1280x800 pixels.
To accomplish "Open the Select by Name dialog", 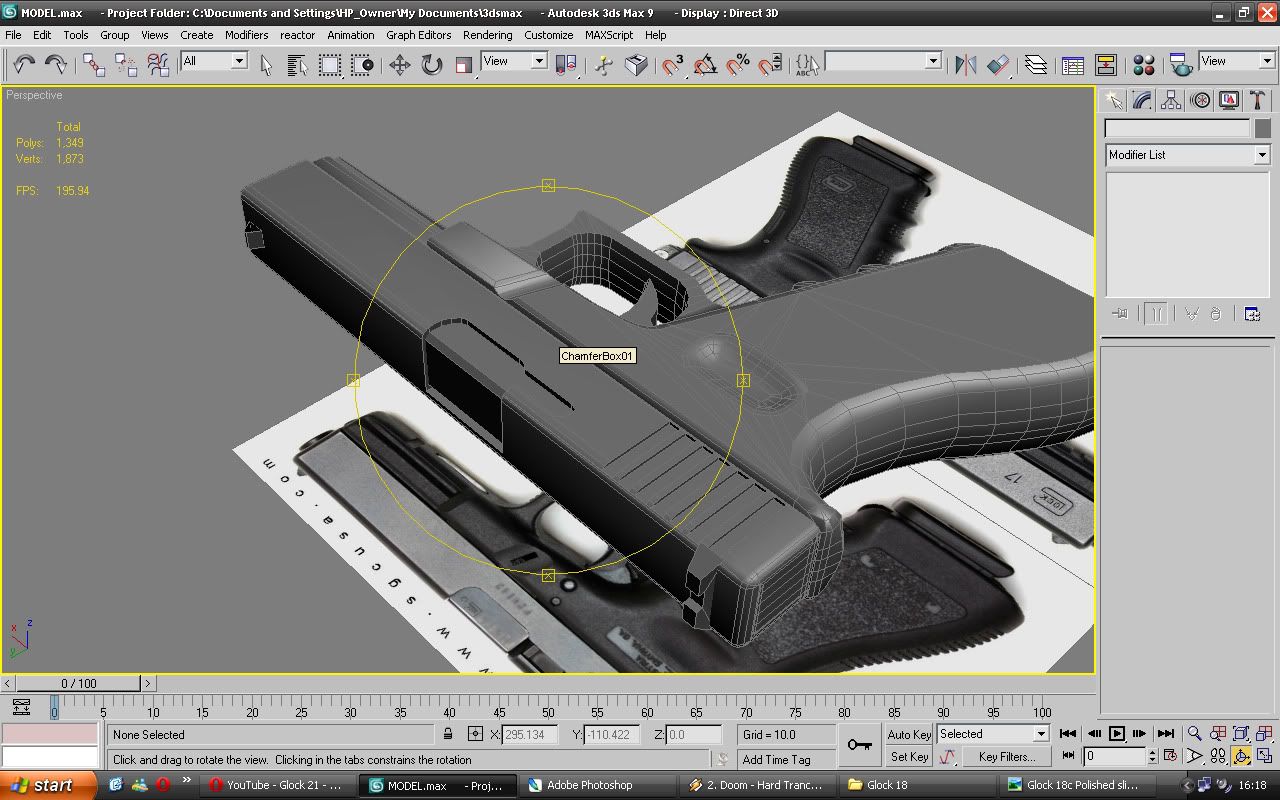I will click(x=297, y=65).
